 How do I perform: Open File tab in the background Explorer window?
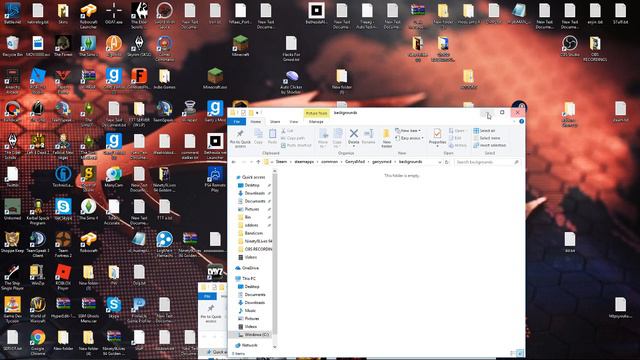tap(207, 296)
